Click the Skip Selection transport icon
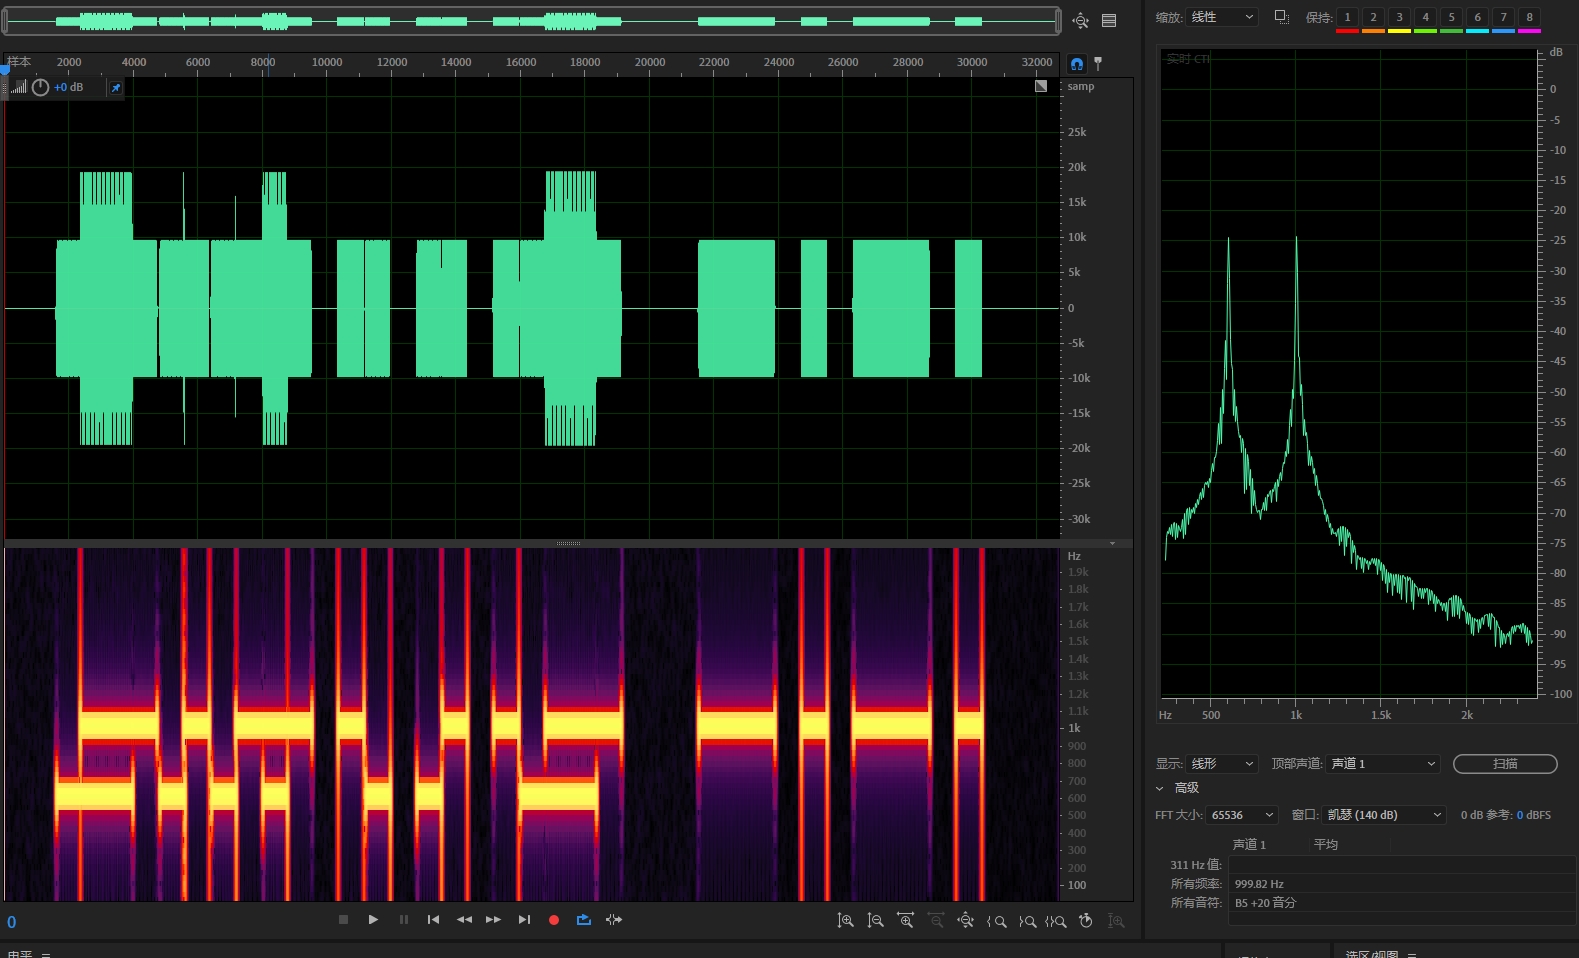Screen dimensions: 1579x958 (x=614, y=920)
